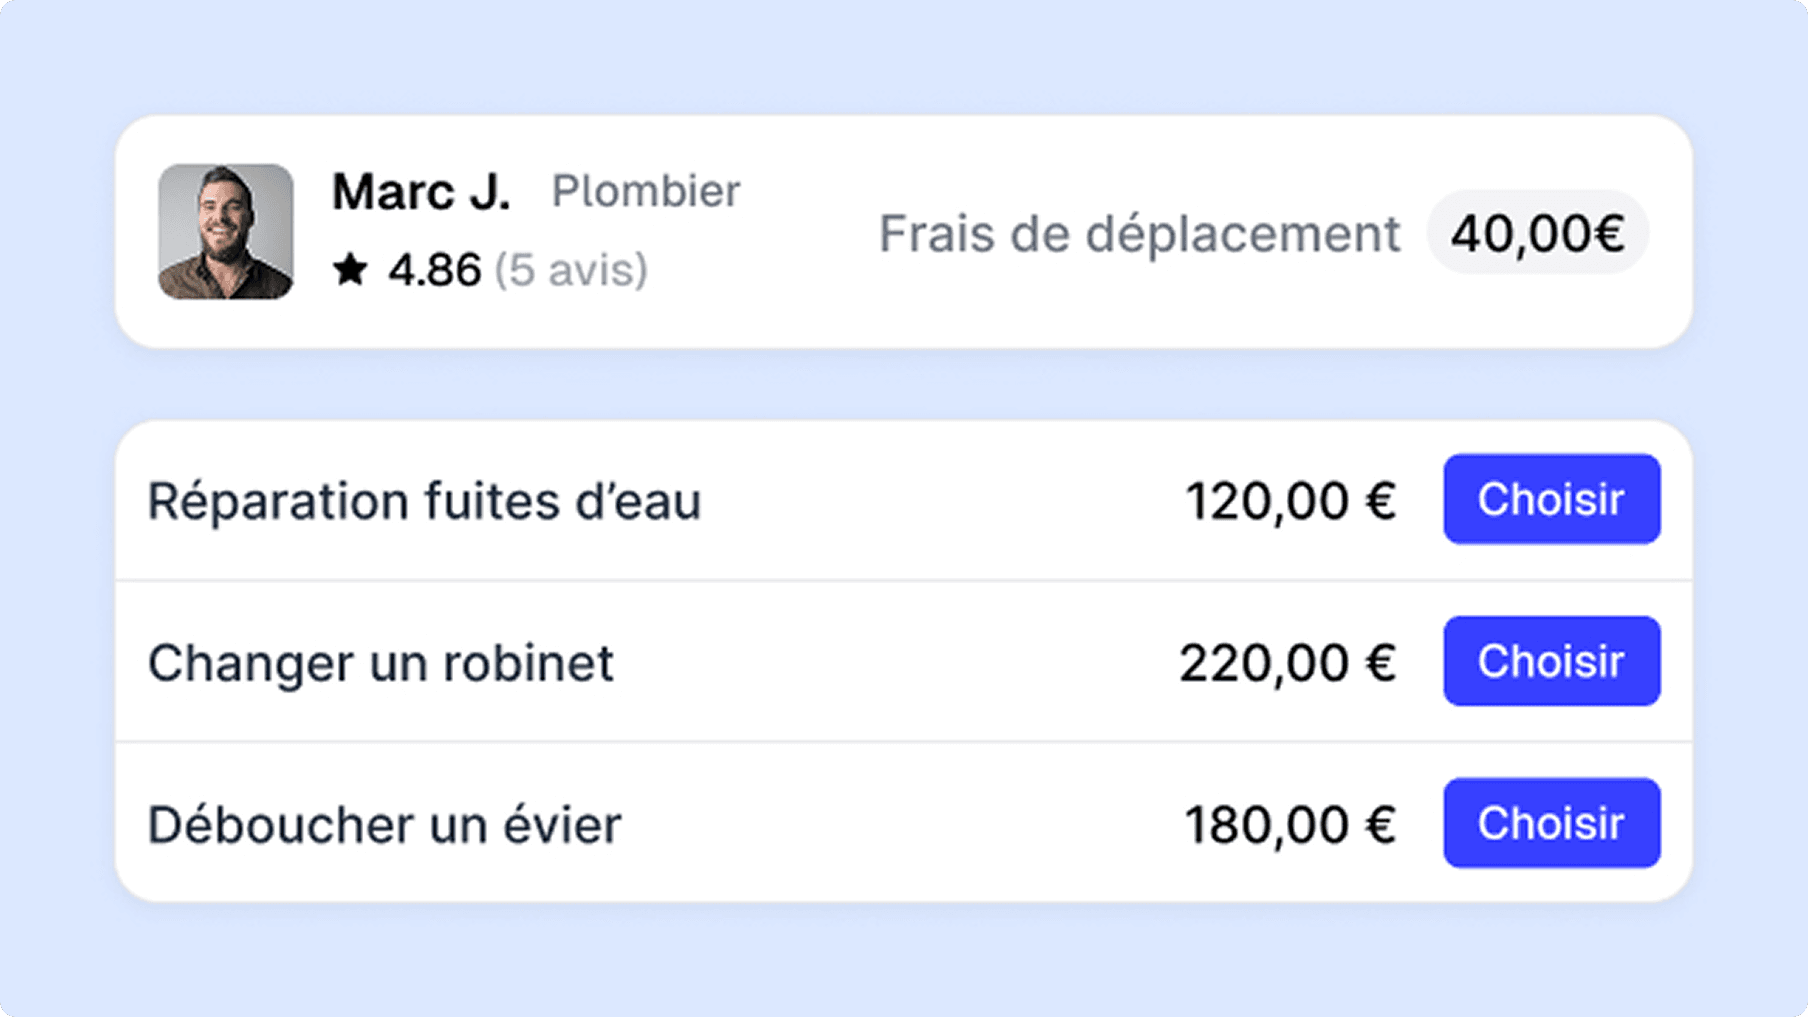Click the star rating icon

(352, 269)
